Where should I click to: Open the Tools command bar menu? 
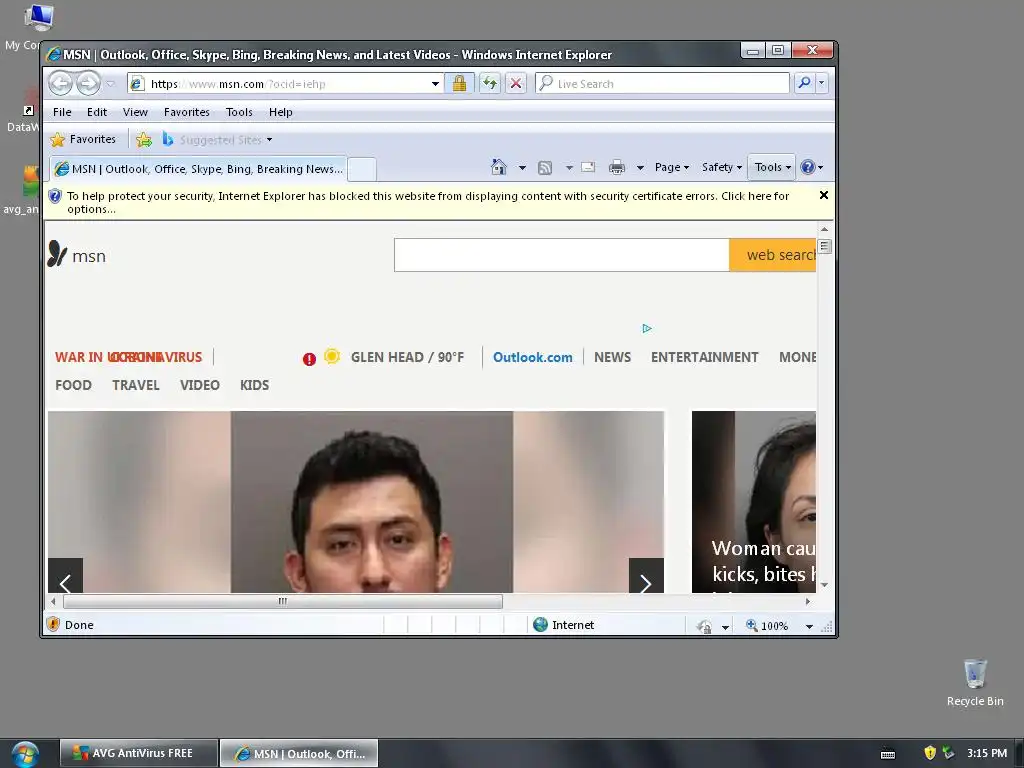point(772,167)
